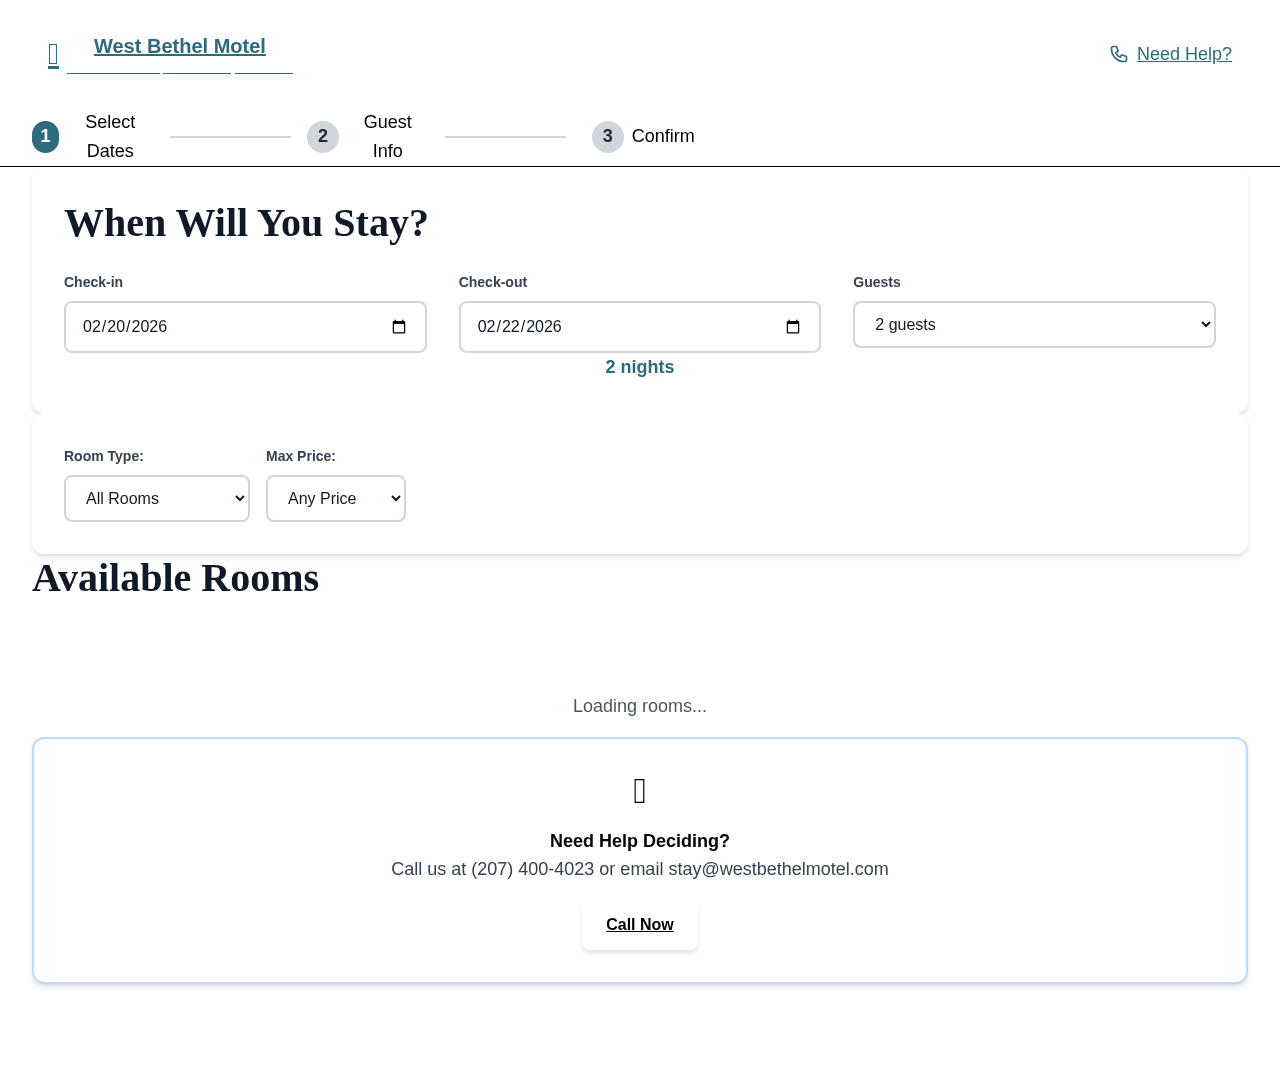
Task: Open the check-out date picker calendar icon
Action: point(793,327)
